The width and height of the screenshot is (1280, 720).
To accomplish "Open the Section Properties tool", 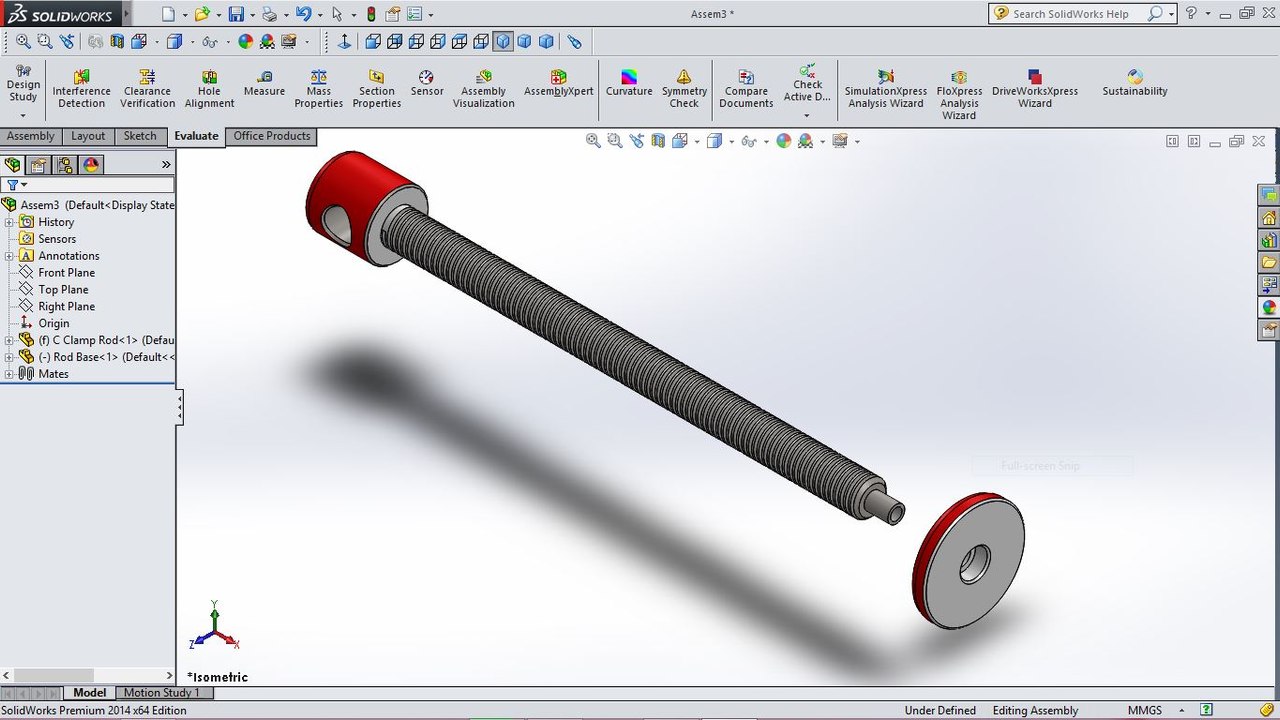I will (x=376, y=89).
